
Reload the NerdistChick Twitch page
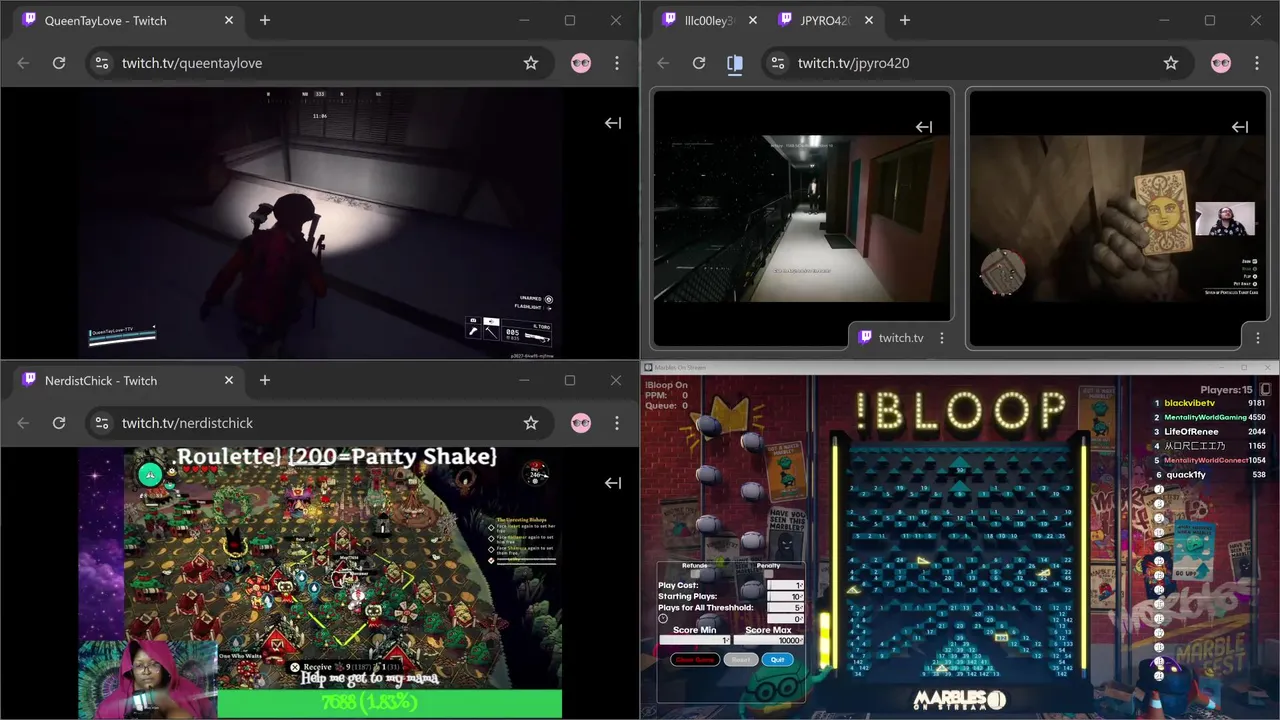point(59,423)
